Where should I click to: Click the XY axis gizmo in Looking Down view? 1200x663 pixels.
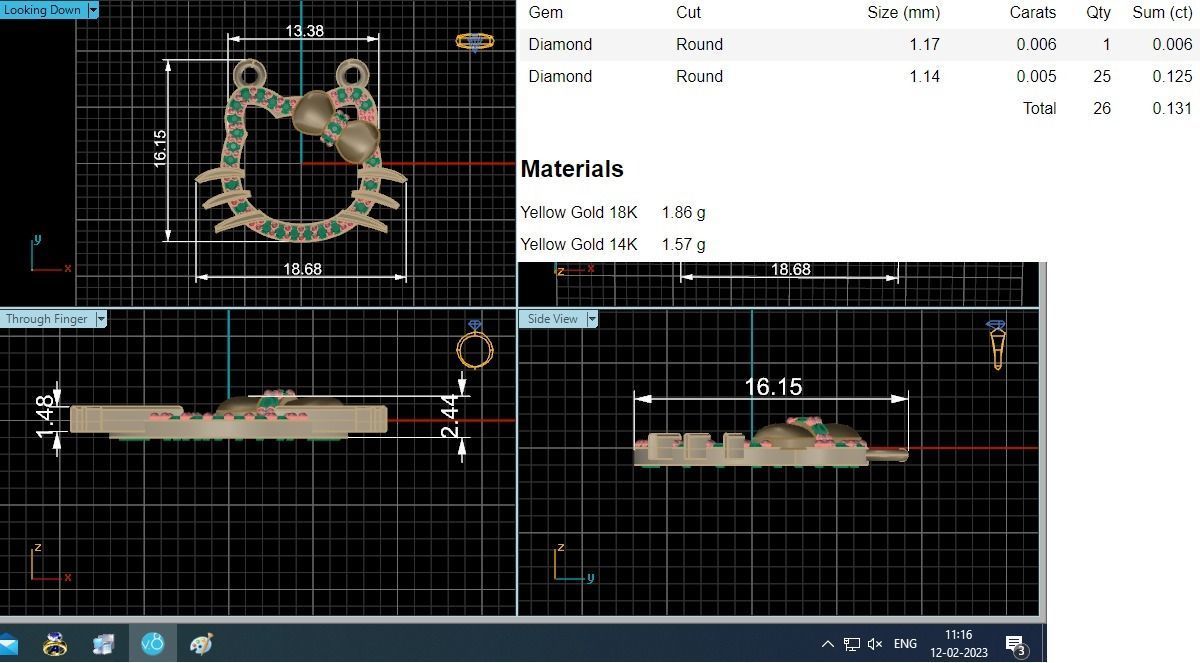tap(50, 255)
